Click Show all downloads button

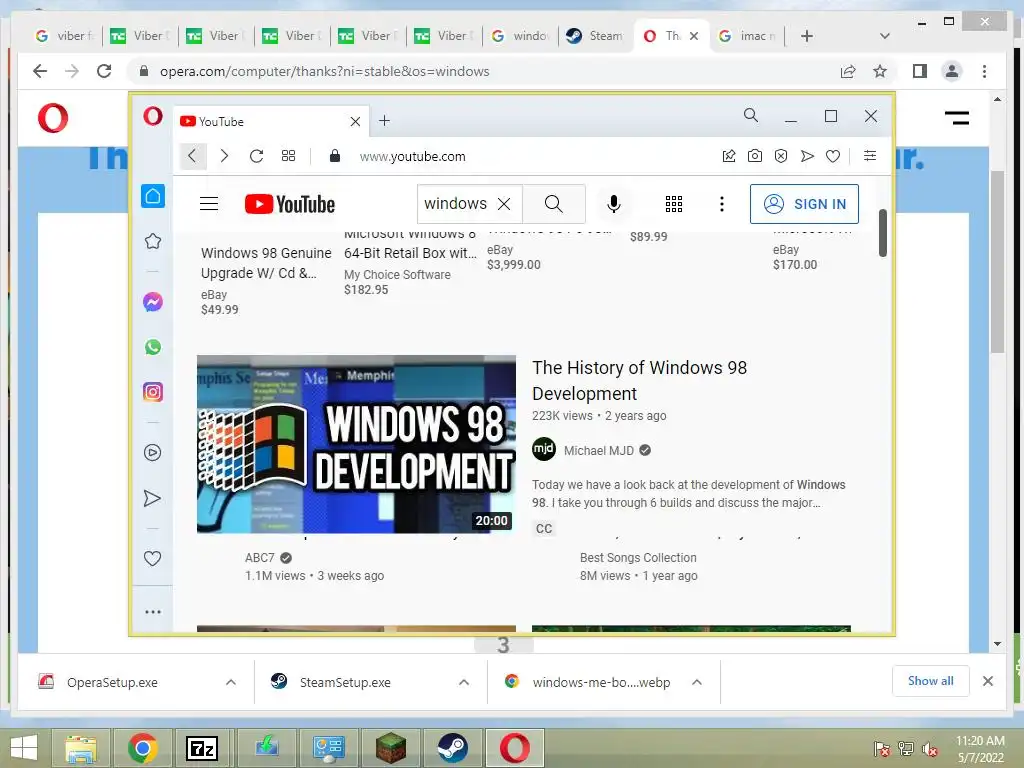tap(931, 681)
